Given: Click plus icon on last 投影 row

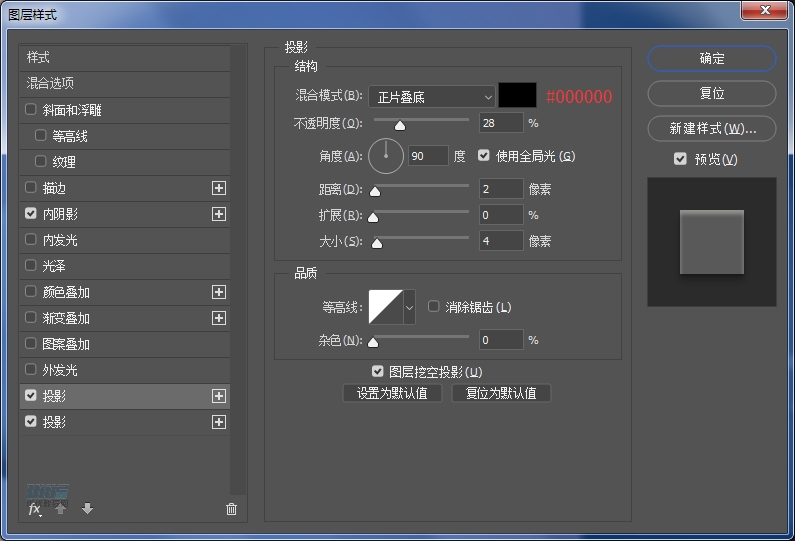Looking at the screenshot, I should tap(219, 422).
